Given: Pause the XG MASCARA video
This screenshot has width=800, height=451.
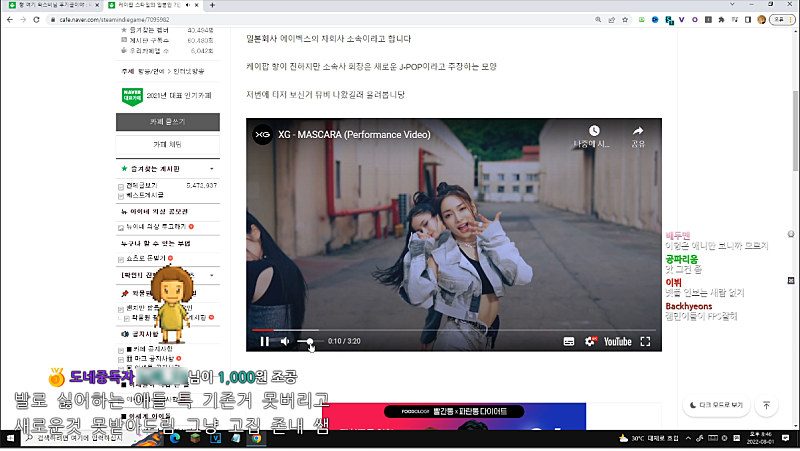Looking at the screenshot, I should pos(264,341).
